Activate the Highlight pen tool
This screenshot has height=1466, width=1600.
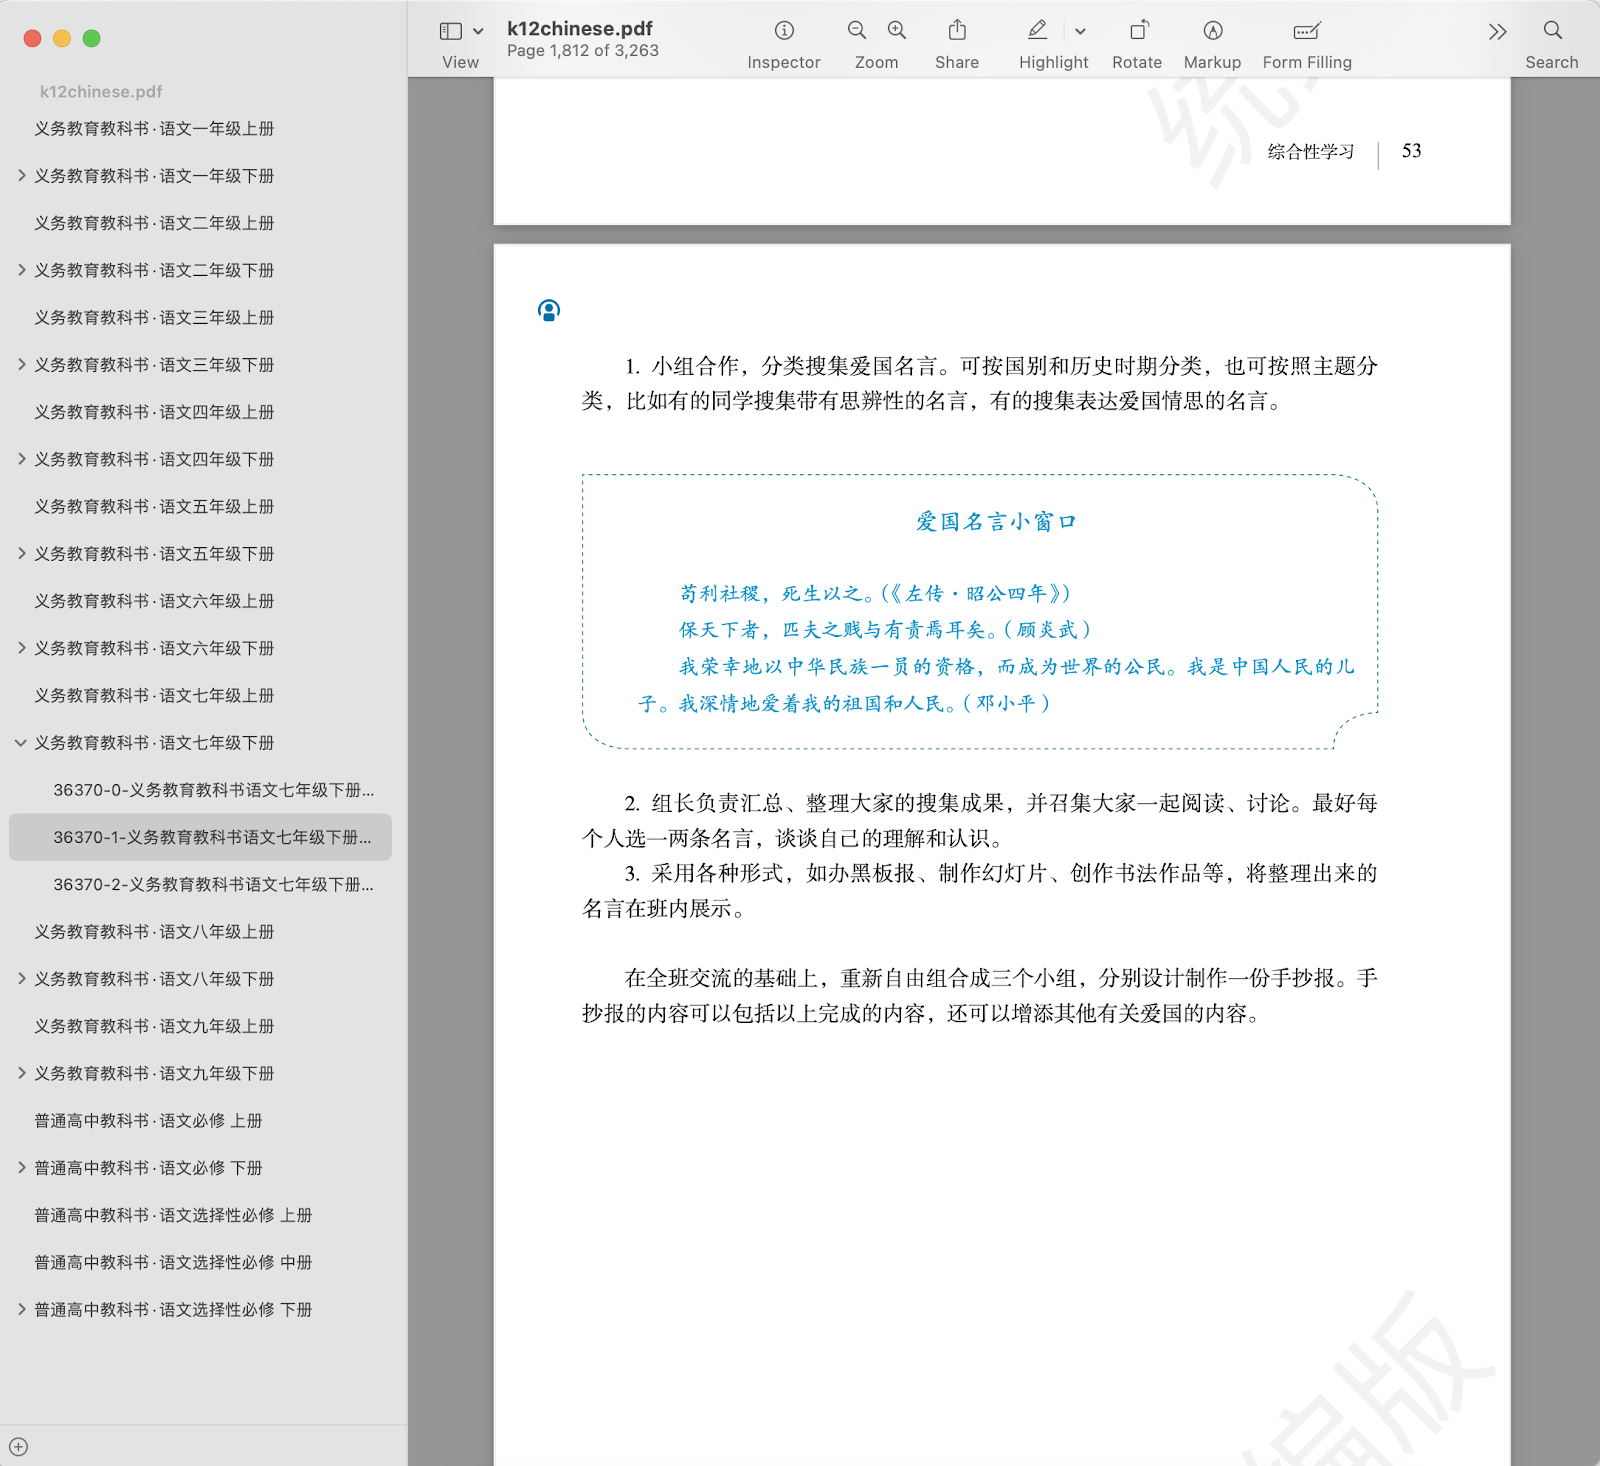(1037, 31)
